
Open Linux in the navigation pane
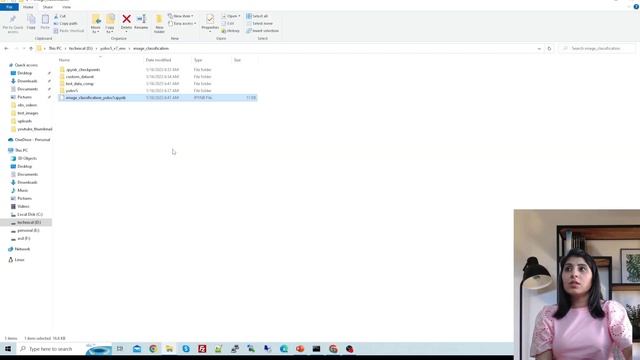point(19,260)
